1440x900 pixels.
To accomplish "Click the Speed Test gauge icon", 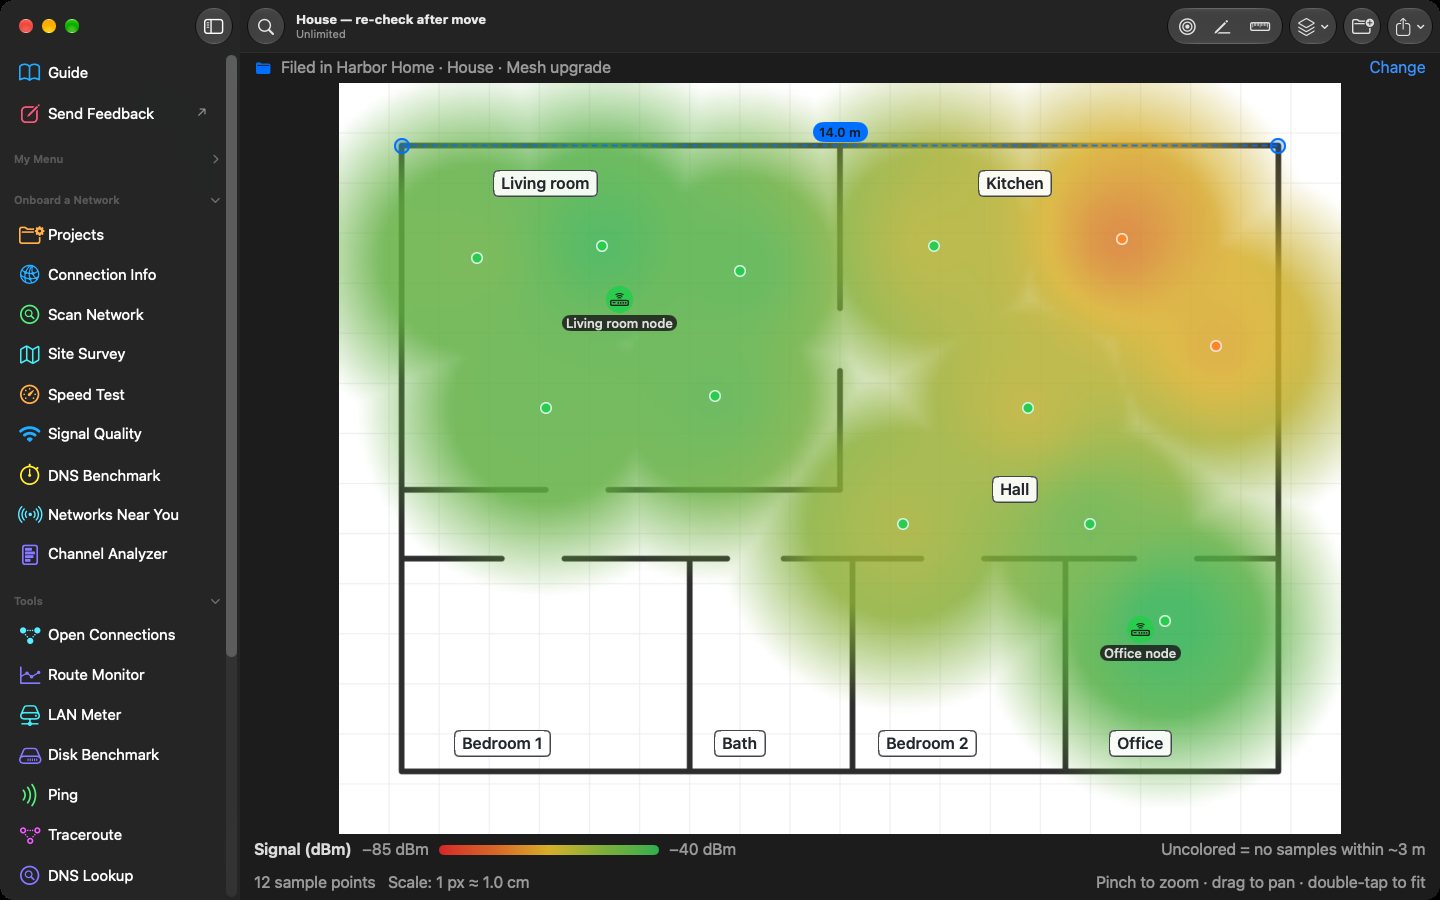I will (x=30, y=394).
